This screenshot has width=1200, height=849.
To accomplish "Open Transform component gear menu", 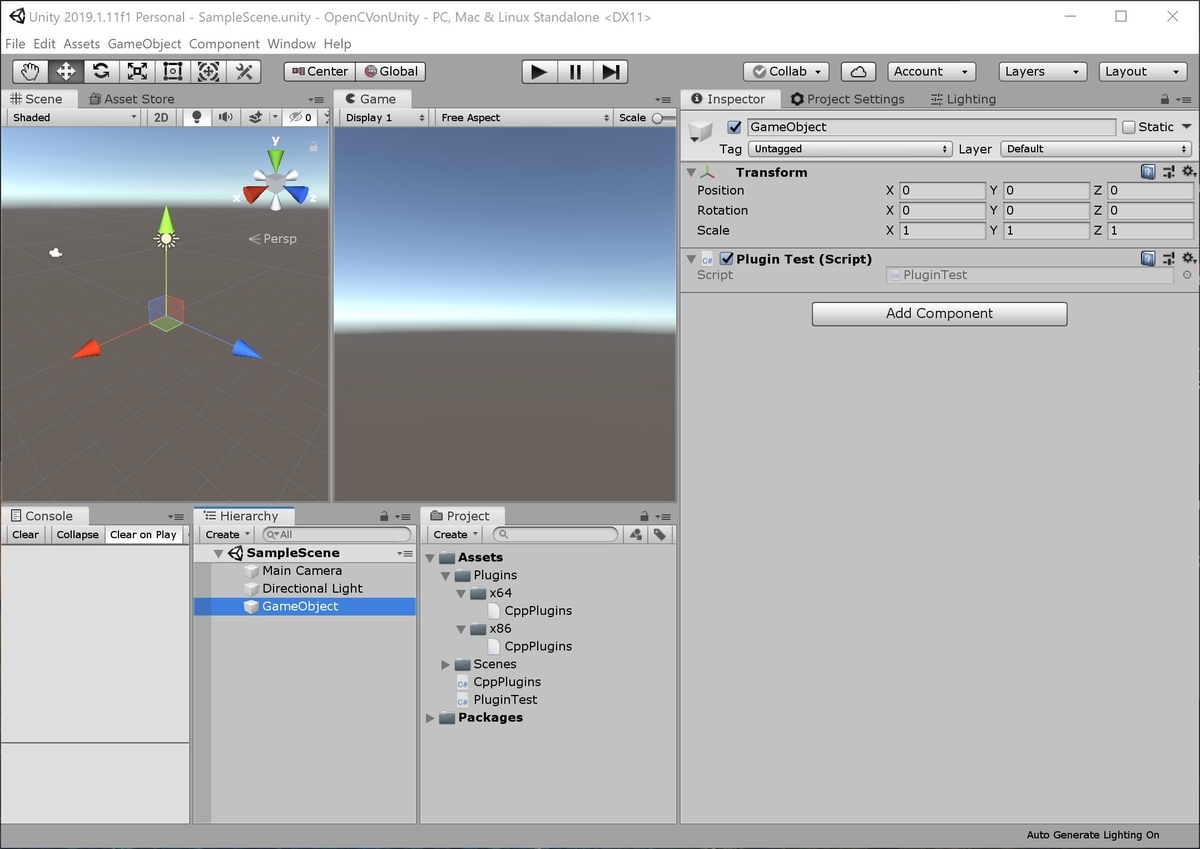I will [x=1188, y=172].
